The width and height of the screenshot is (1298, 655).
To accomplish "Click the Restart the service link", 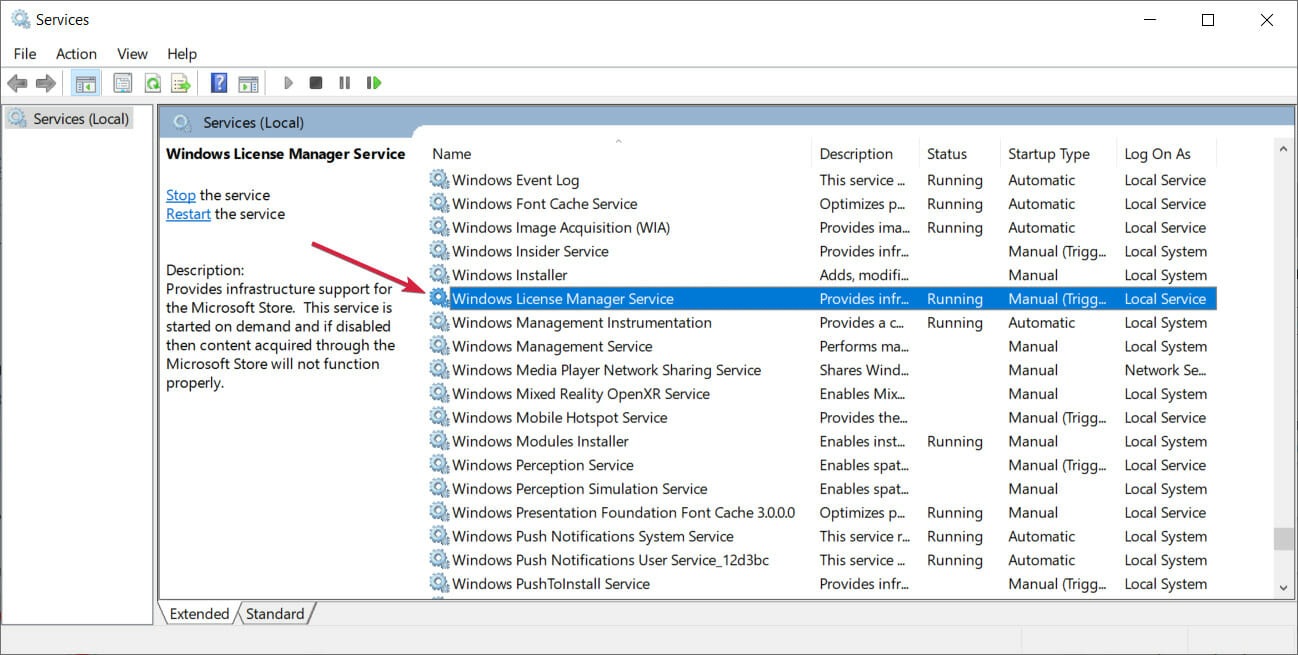I will [188, 214].
